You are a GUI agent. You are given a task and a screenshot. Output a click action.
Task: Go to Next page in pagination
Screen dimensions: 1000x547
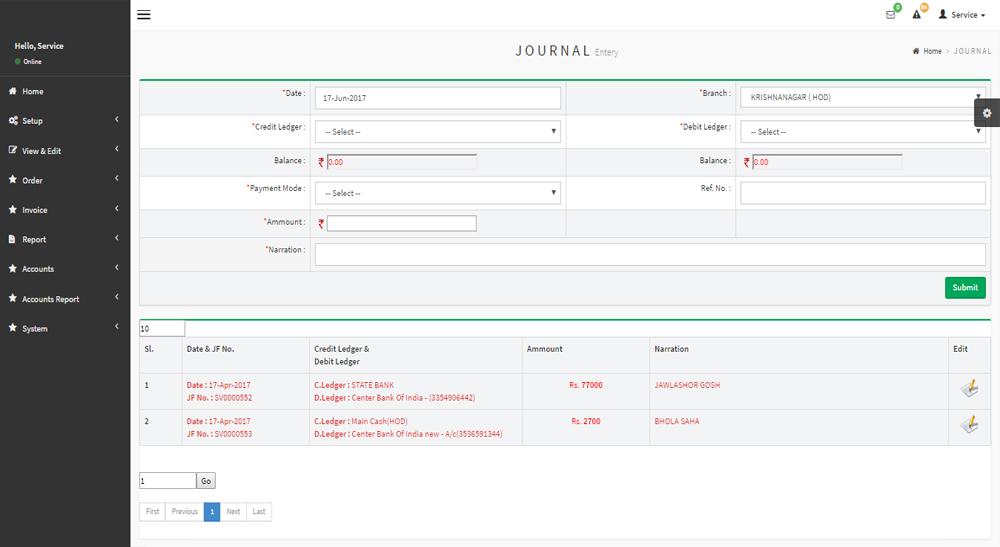(x=233, y=511)
